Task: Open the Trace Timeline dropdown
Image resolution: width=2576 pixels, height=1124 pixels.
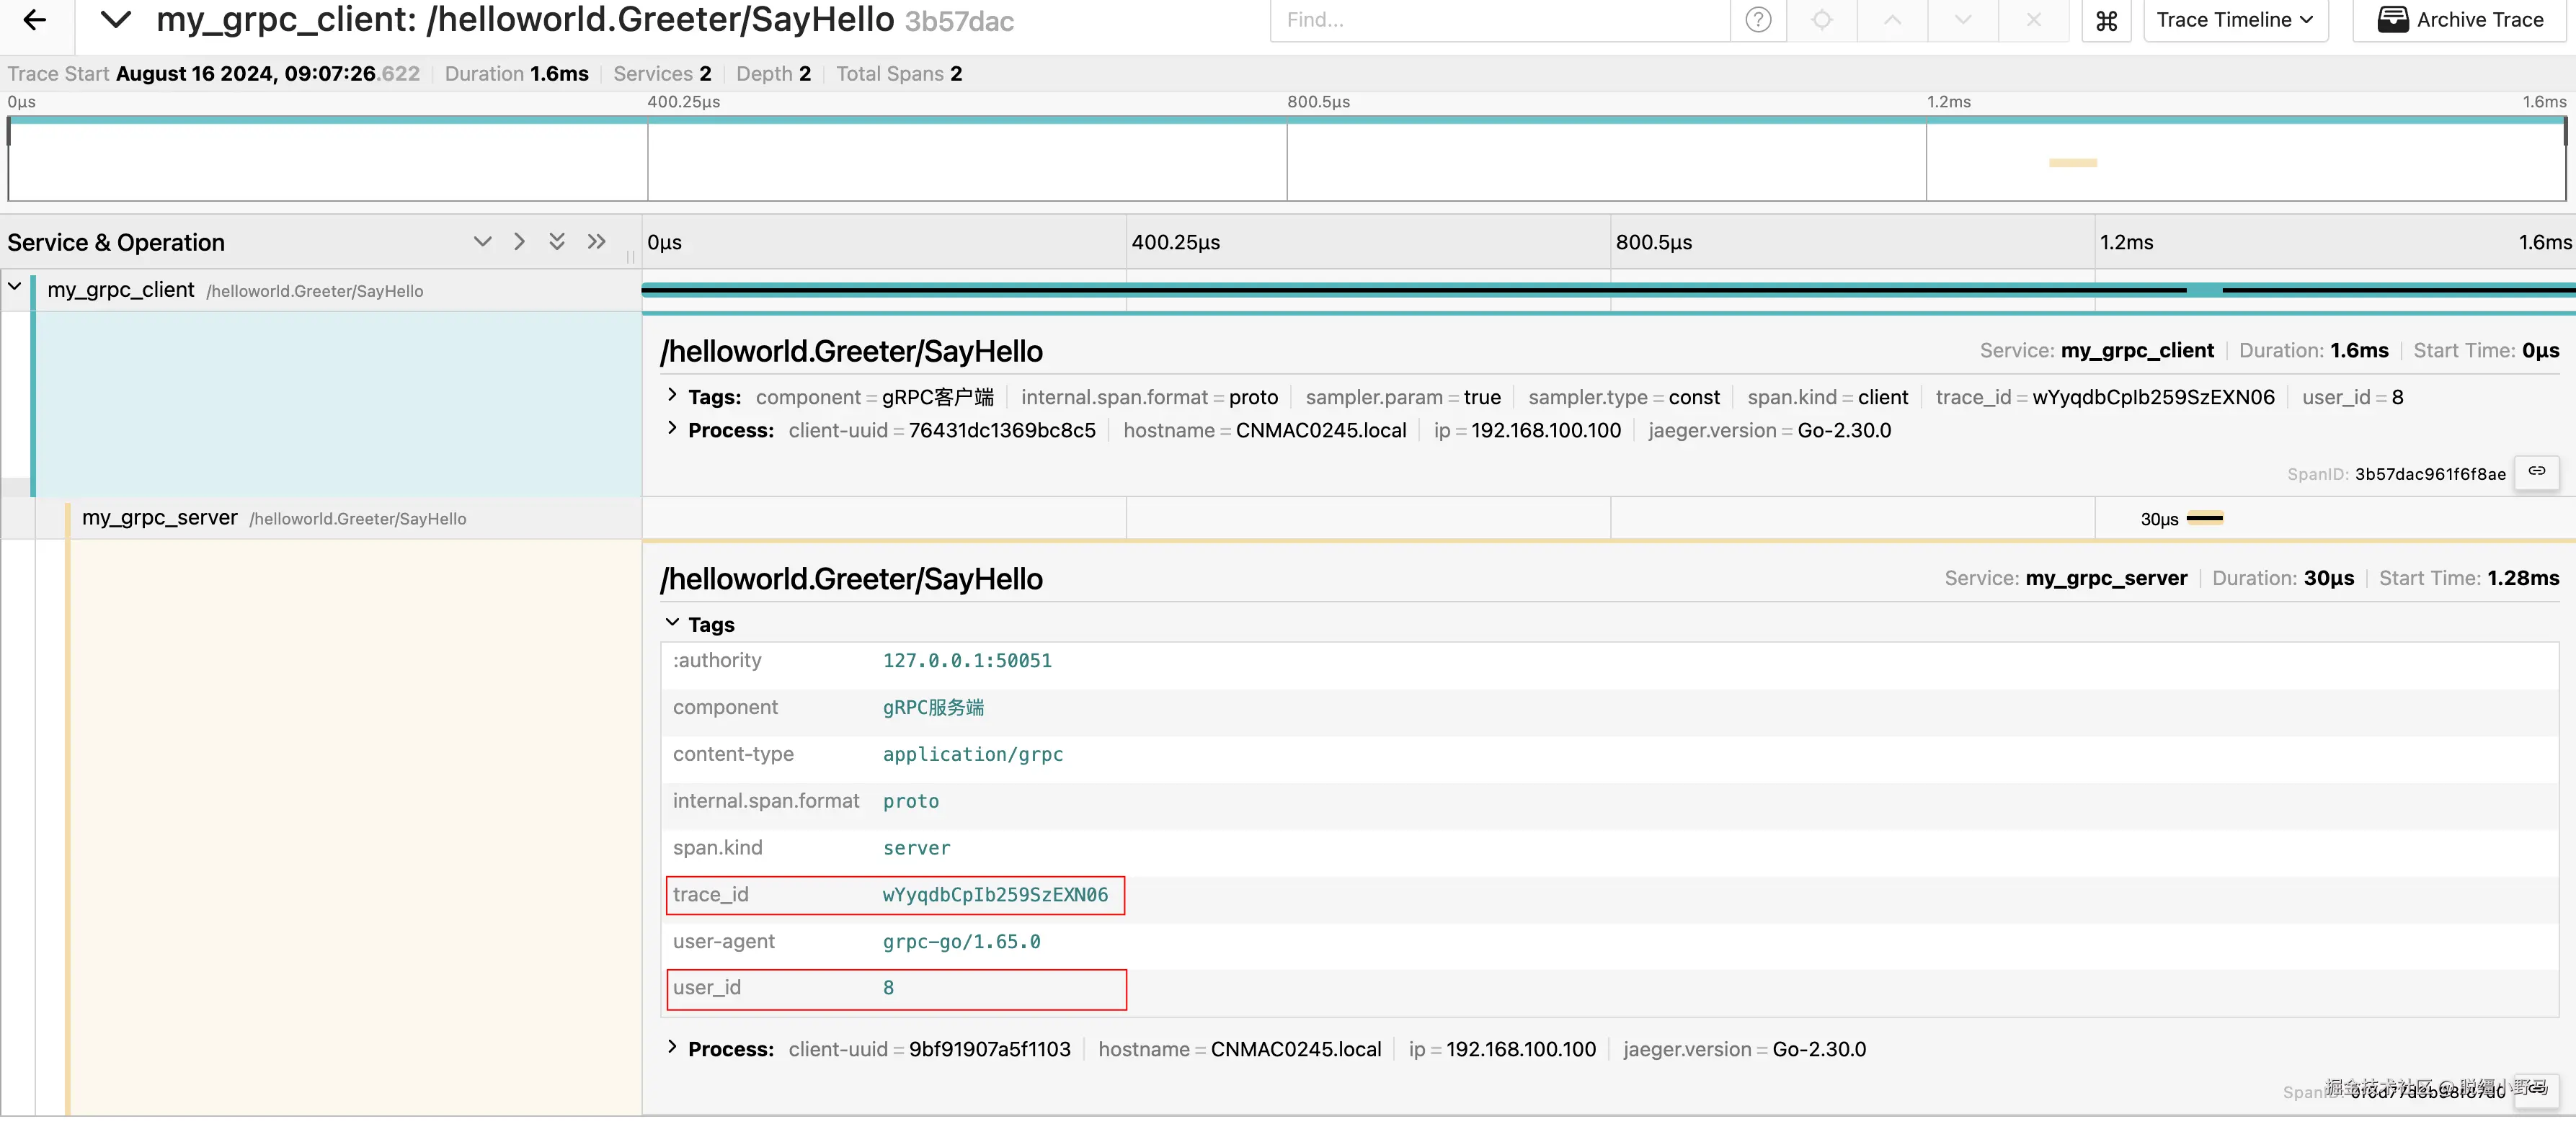Action: pyautogui.click(x=2234, y=20)
